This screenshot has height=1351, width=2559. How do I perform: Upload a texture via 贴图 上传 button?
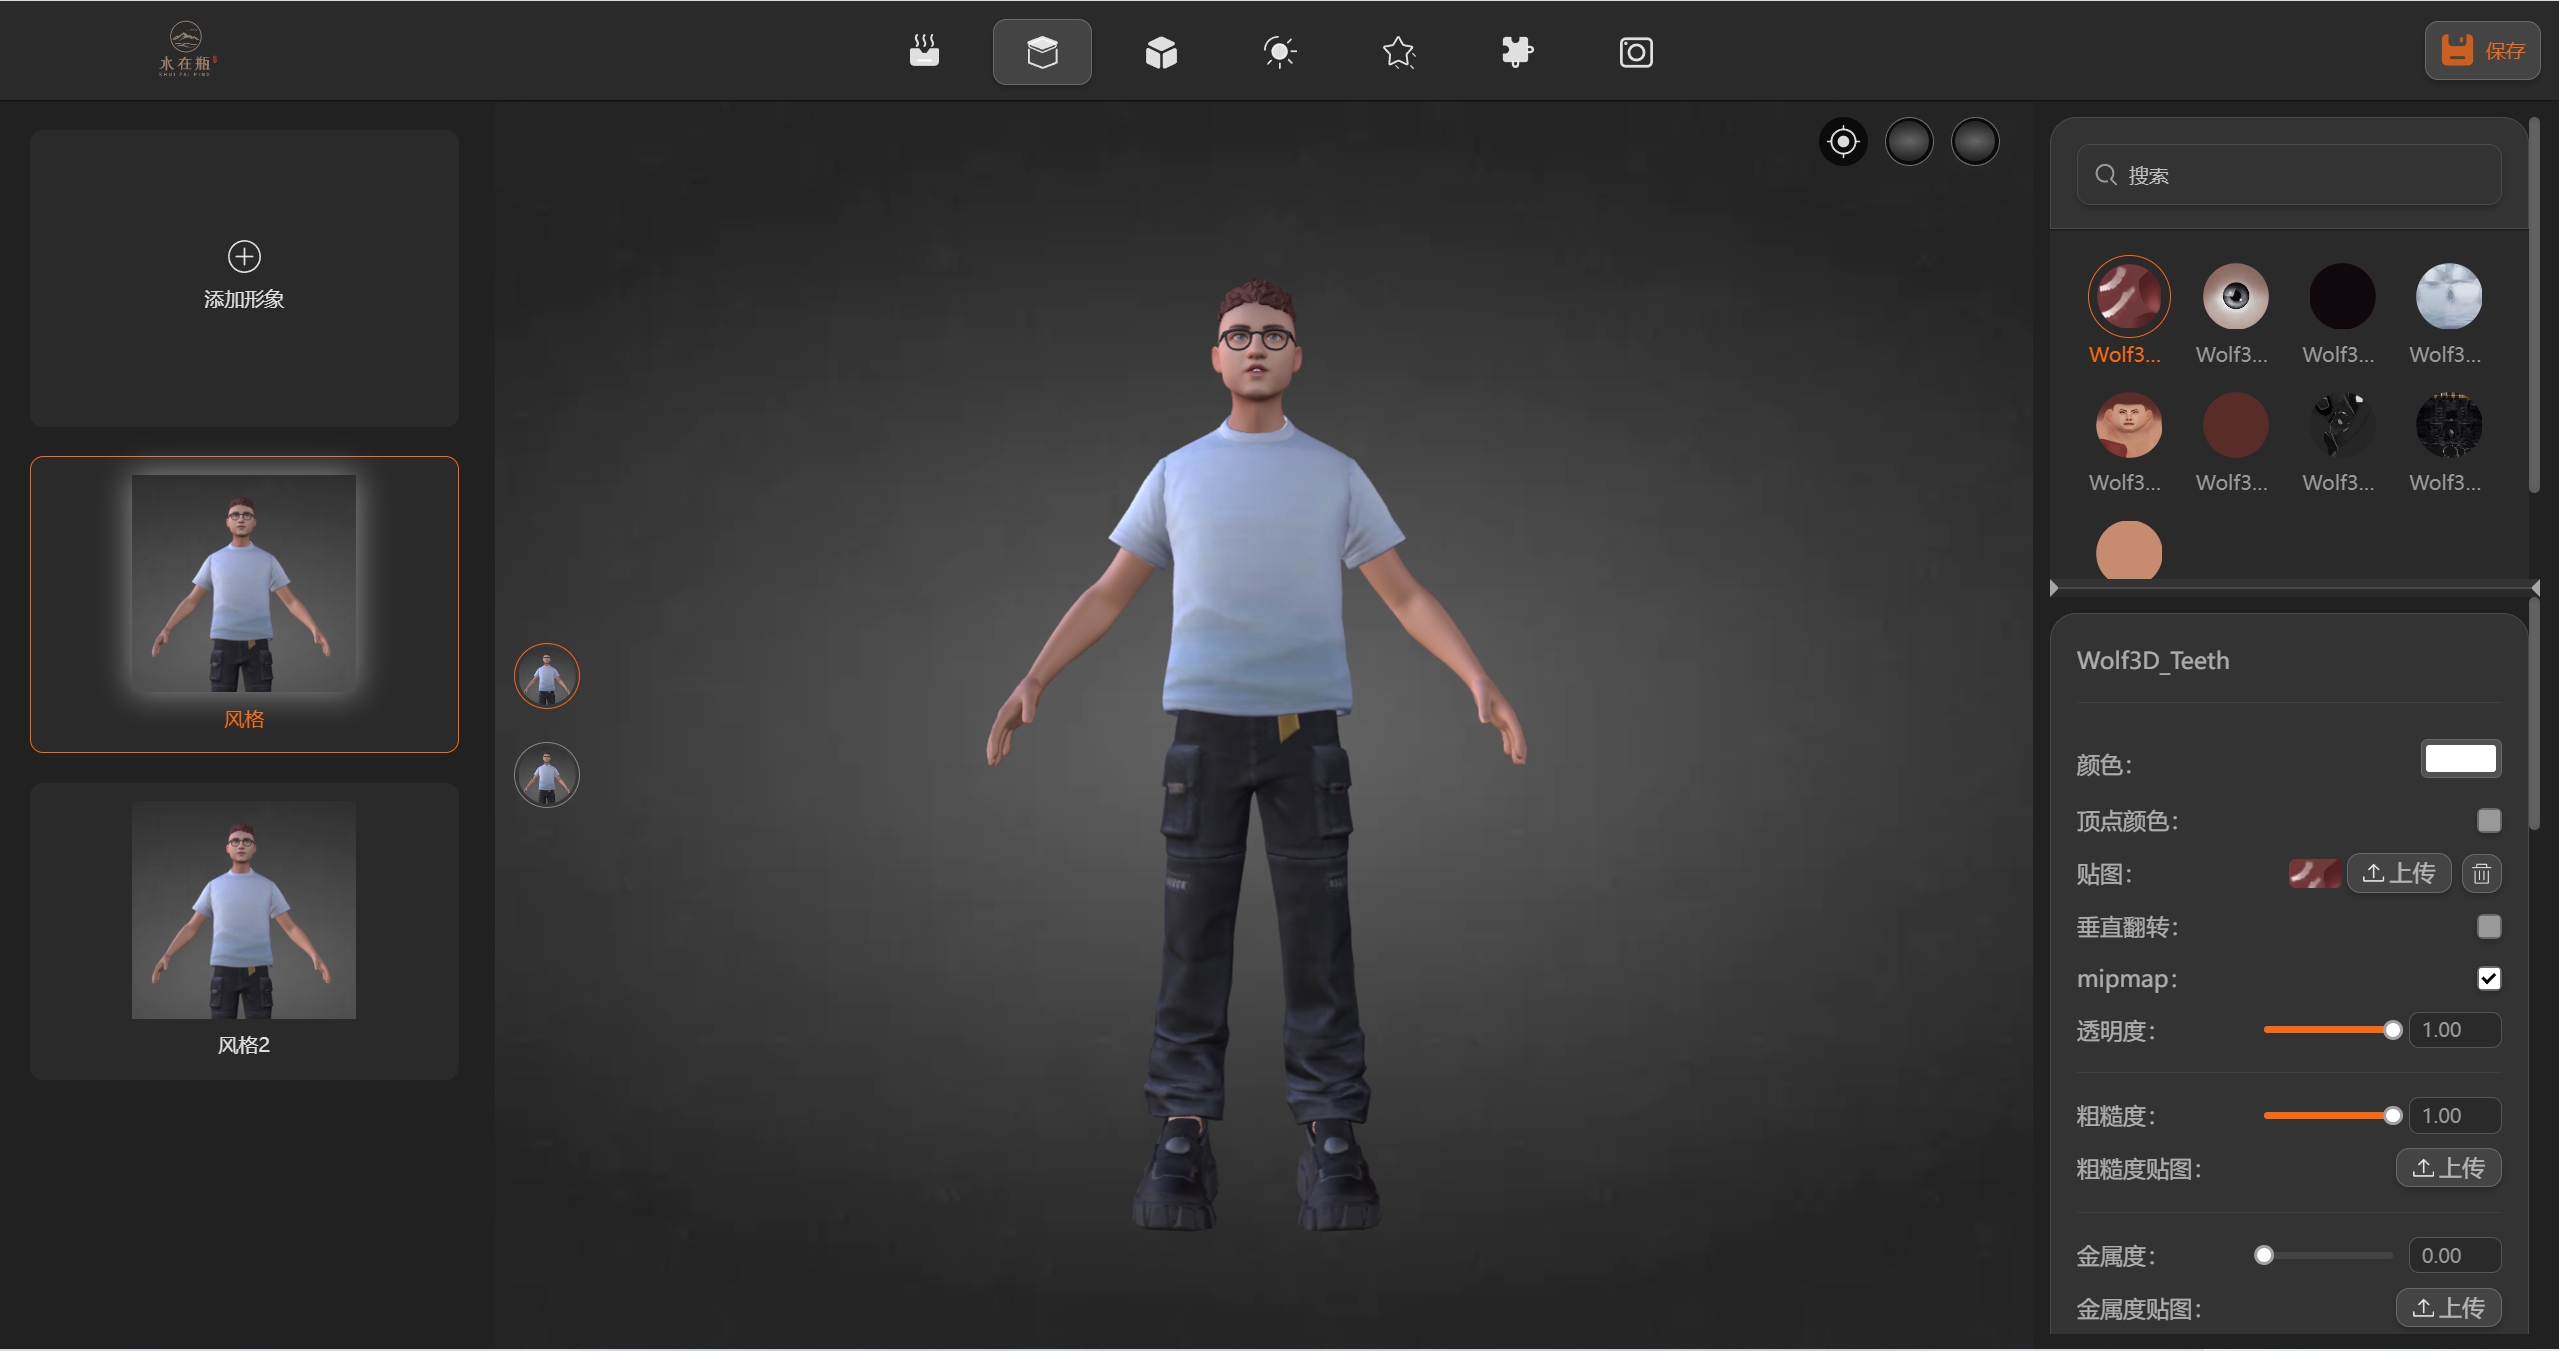tap(2398, 873)
